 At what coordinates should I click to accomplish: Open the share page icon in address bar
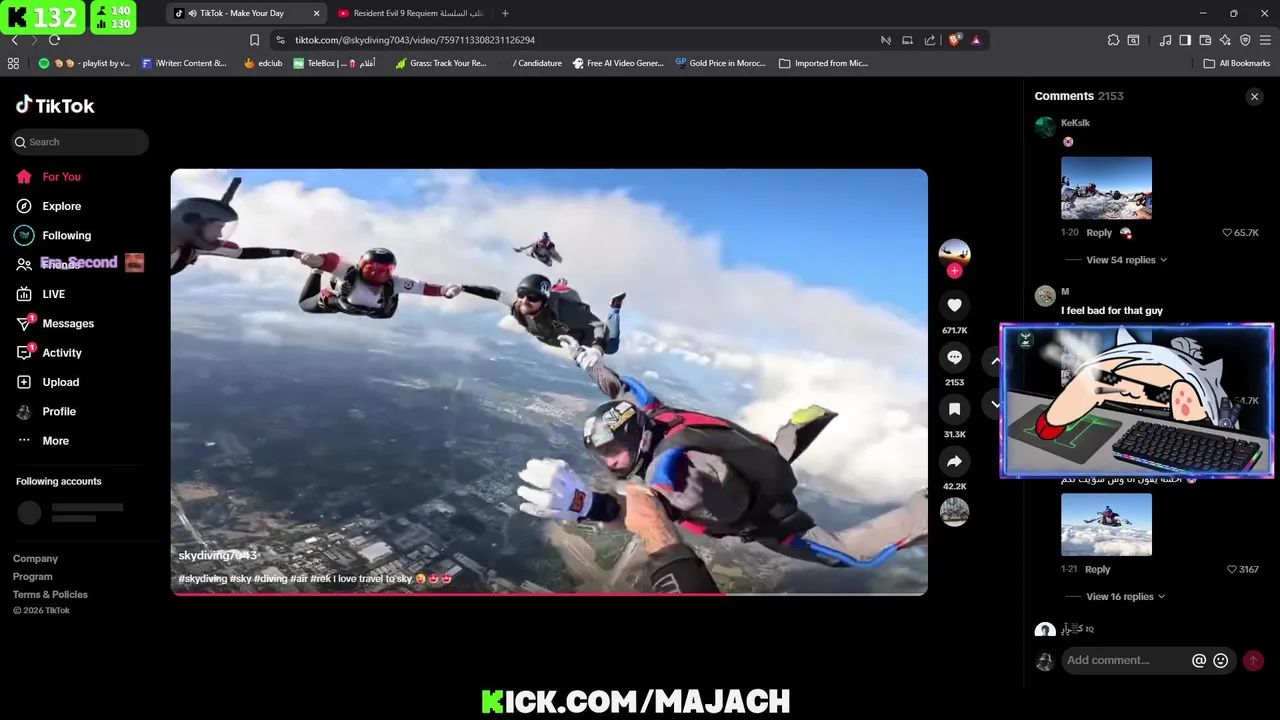(930, 40)
